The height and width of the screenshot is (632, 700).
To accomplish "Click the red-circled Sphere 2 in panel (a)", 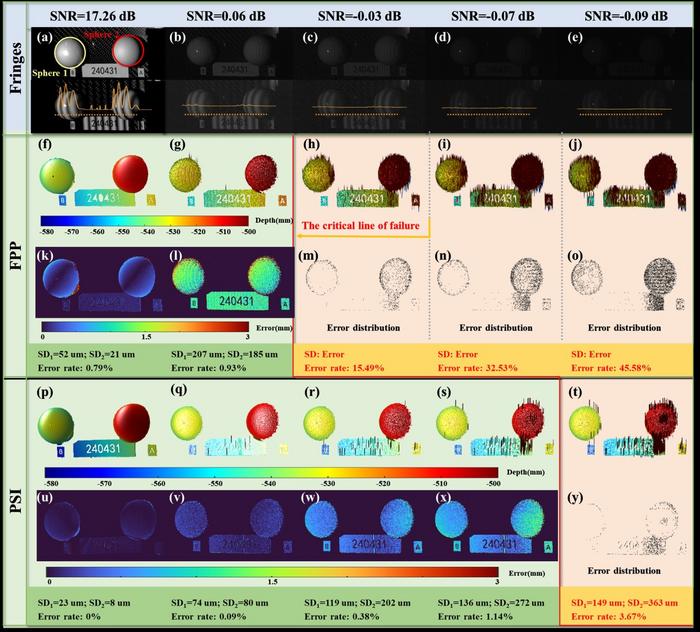I will (128, 50).
